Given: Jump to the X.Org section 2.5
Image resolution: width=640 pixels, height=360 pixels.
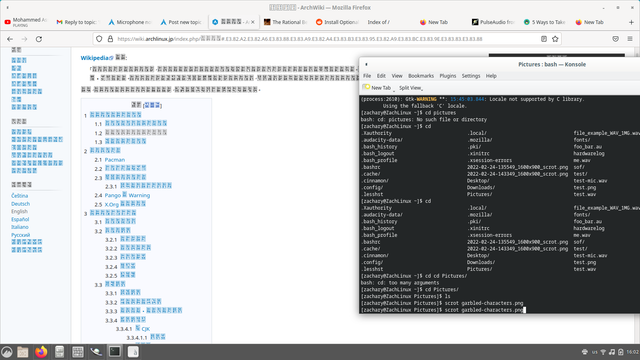Looking at the screenshot, I should click(x=125, y=204).
